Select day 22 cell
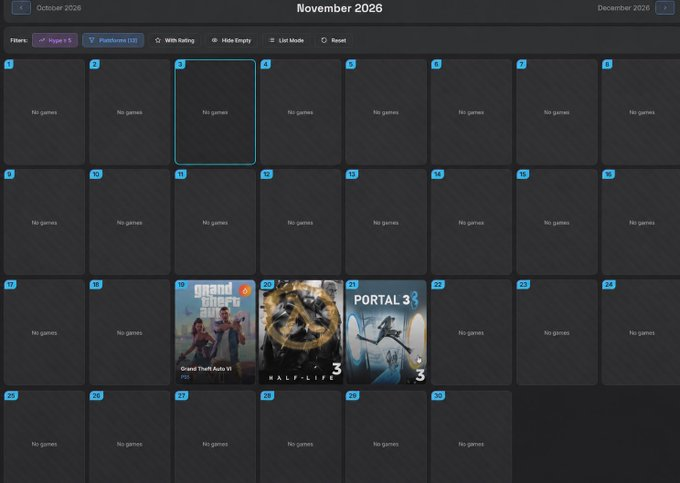Image resolution: width=680 pixels, height=483 pixels. (471, 332)
